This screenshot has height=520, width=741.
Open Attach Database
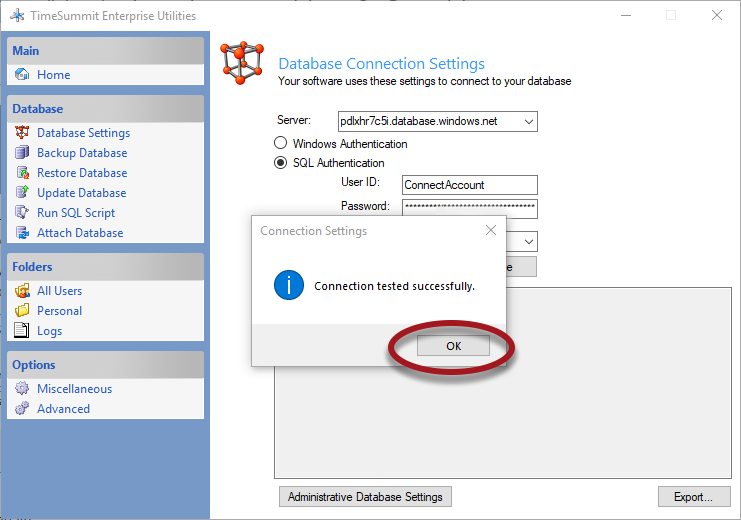point(80,233)
